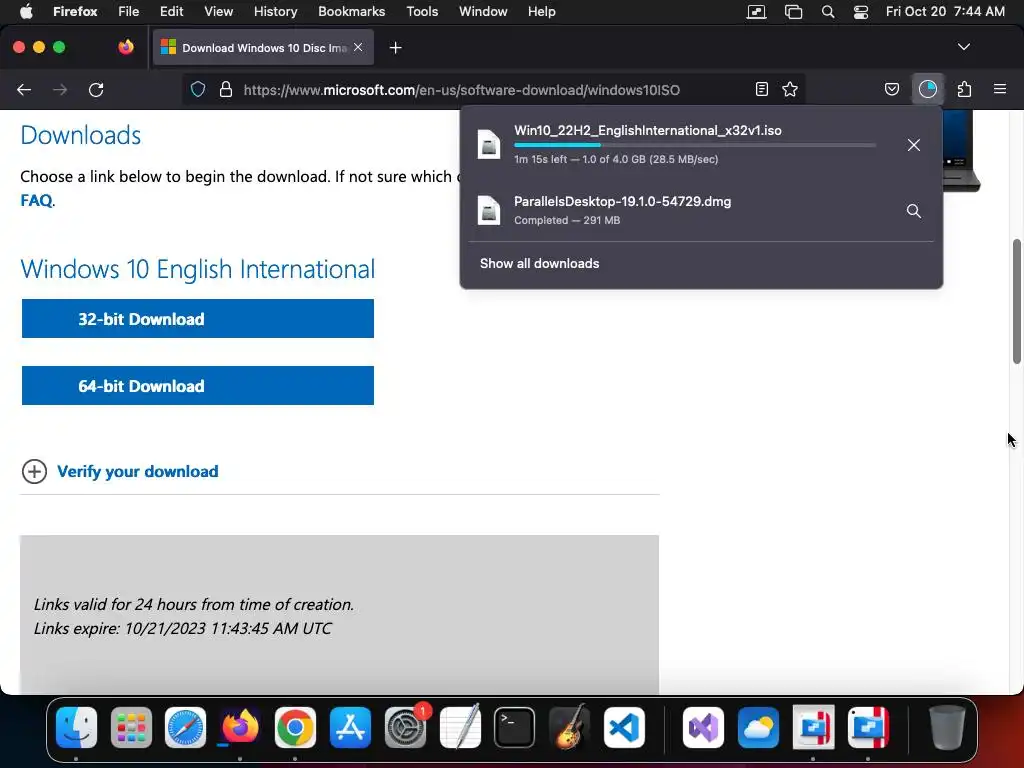Open the History menu
This screenshot has height=768, width=1024.
(276, 12)
